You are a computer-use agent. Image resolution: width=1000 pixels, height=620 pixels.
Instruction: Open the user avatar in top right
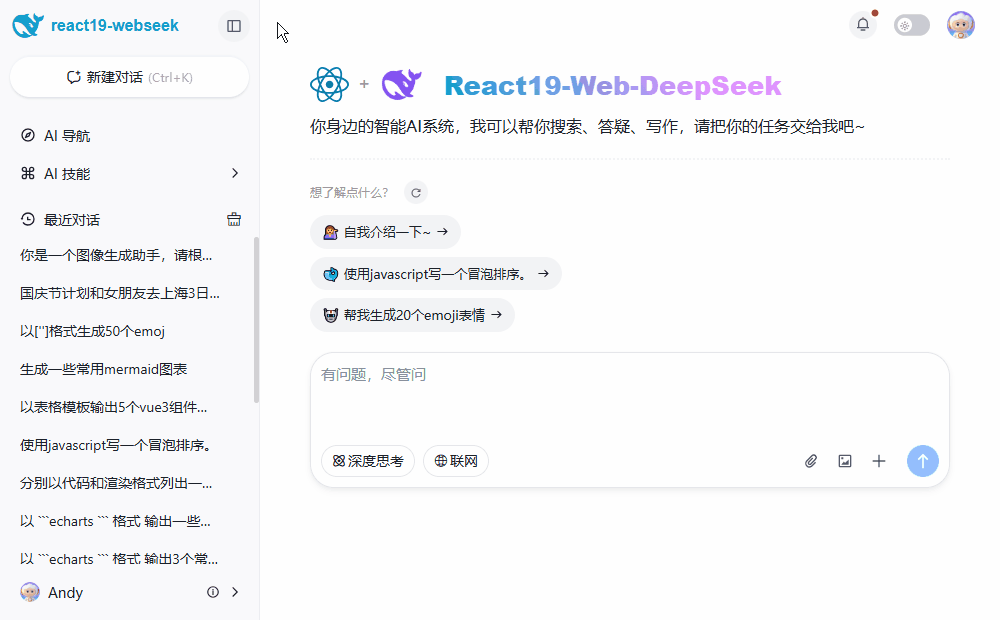(x=960, y=25)
